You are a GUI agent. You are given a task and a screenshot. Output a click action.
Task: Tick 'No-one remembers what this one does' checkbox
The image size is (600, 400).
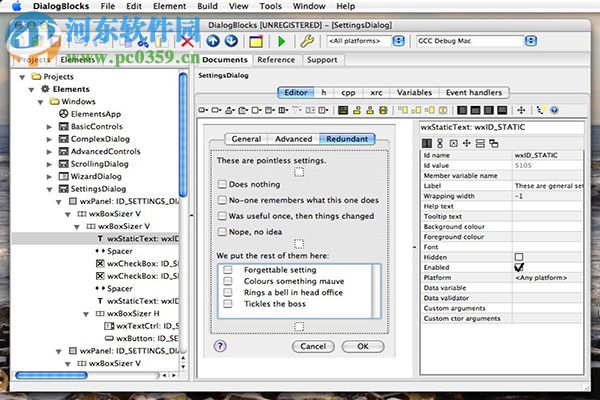point(222,200)
